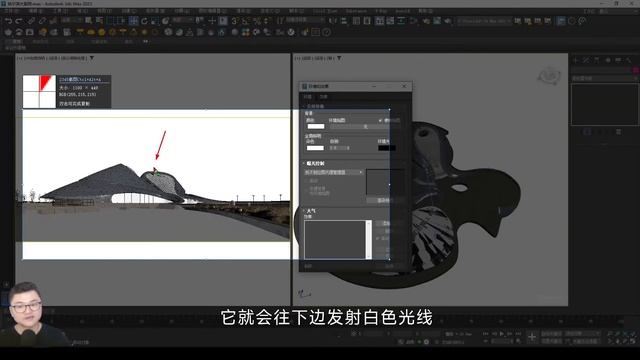640x360 pixels.
Task: Choose the Bind to Space Warp tool
Action: click(x=53, y=20)
